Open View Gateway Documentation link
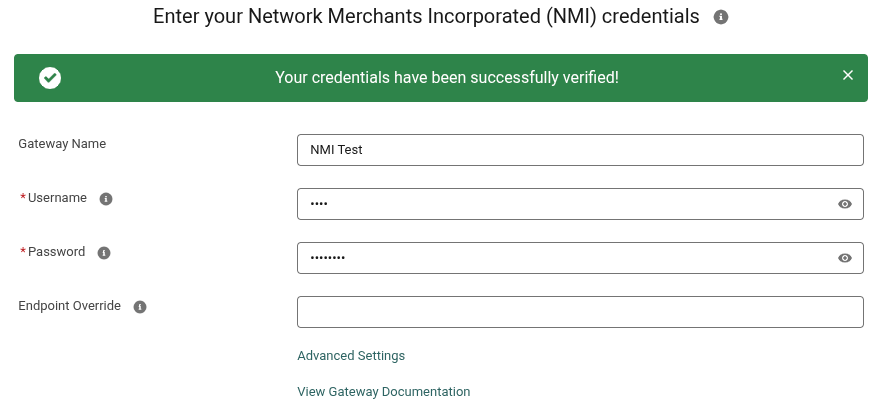Viewport: 882px width, 414px height. pos(384,392)
